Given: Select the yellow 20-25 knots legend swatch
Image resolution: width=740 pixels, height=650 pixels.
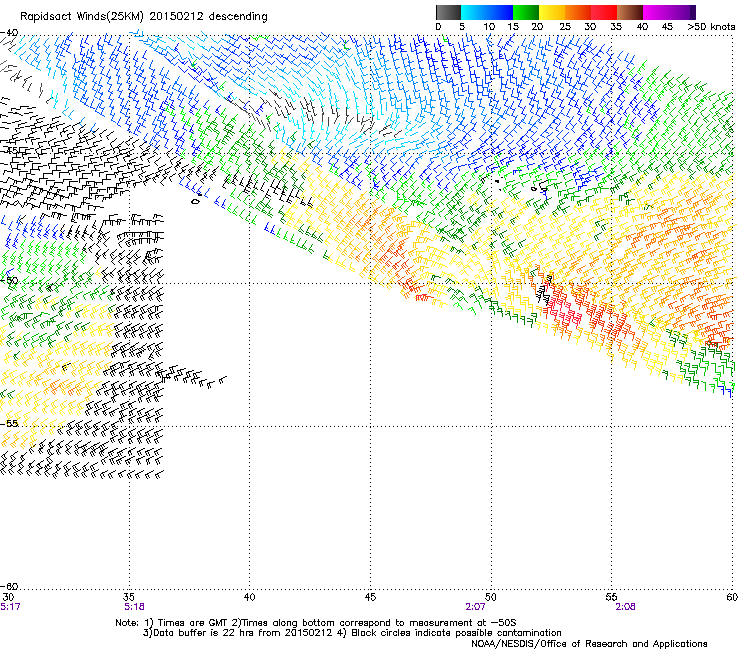Looking at the screenshot, I should [x=552, y=12].
